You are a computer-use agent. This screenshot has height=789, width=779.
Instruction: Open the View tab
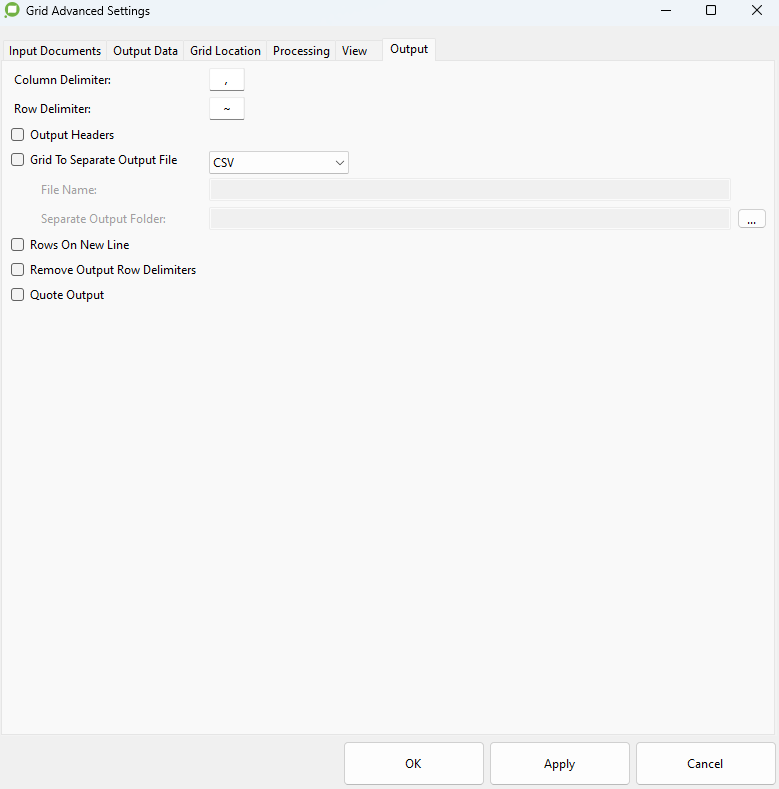354,51
